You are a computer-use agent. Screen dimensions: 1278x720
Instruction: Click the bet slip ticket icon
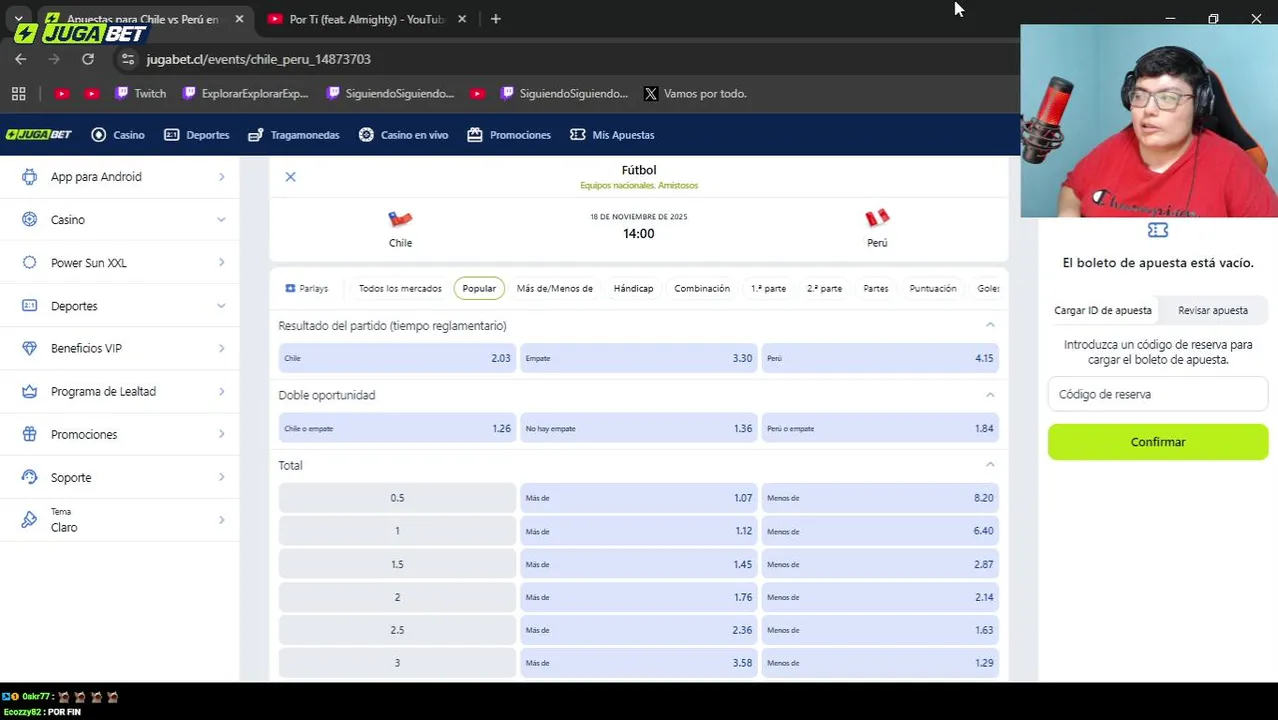1158,230
